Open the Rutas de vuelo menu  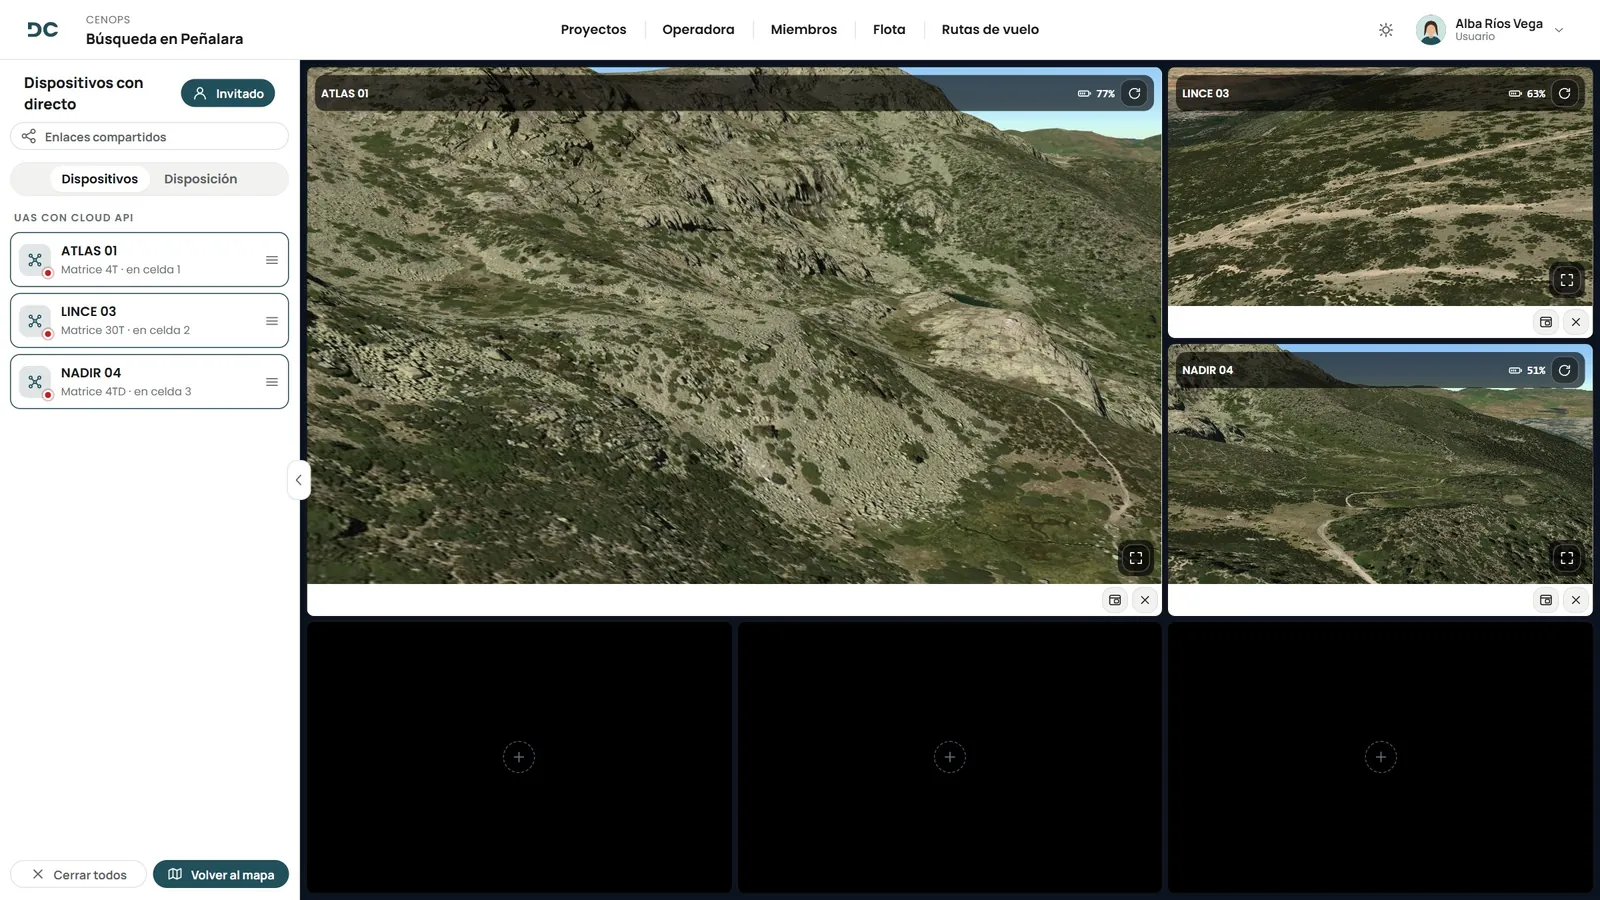(990, 30)
